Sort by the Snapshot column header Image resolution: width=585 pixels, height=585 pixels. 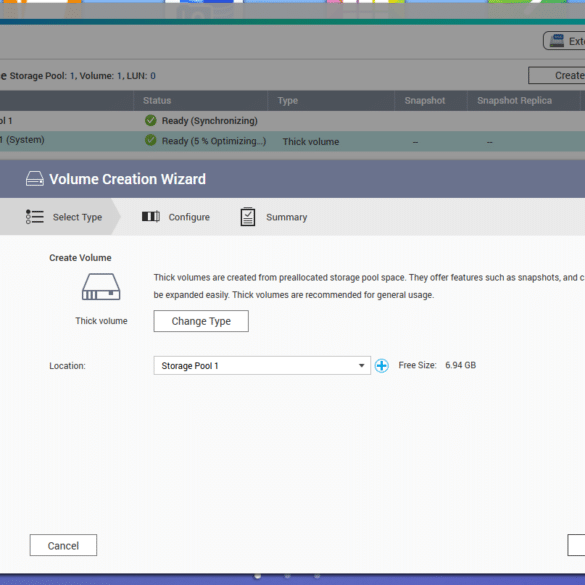(x=431, y=101)
